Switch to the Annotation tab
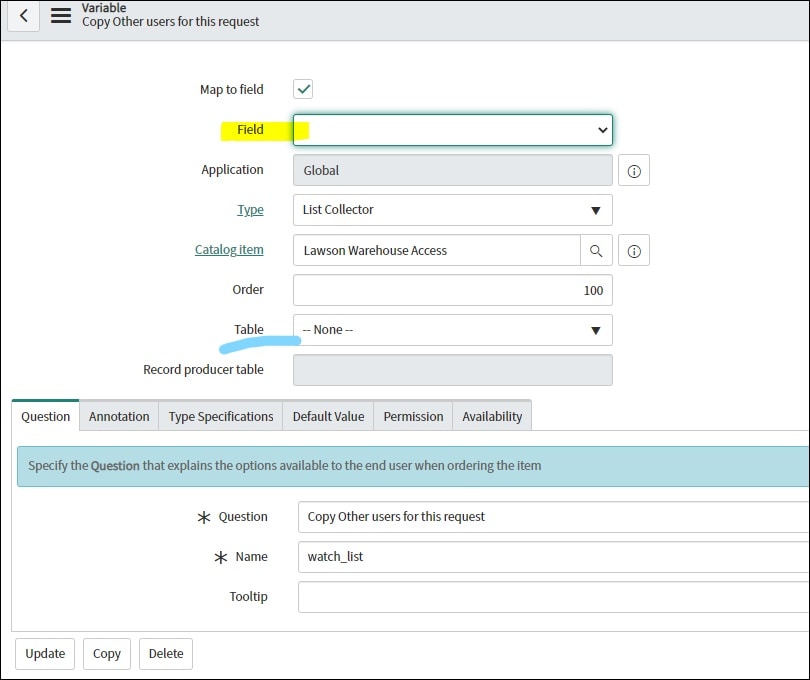 [119, 416]
